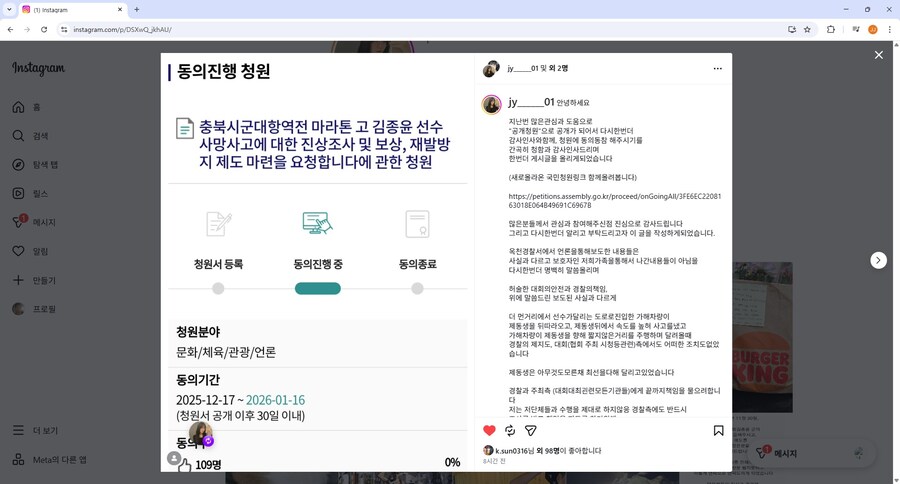The height and width of the screenshot is (484, 900).
Task: Unlike the post with red heart icon
Action: click(489, 431)
